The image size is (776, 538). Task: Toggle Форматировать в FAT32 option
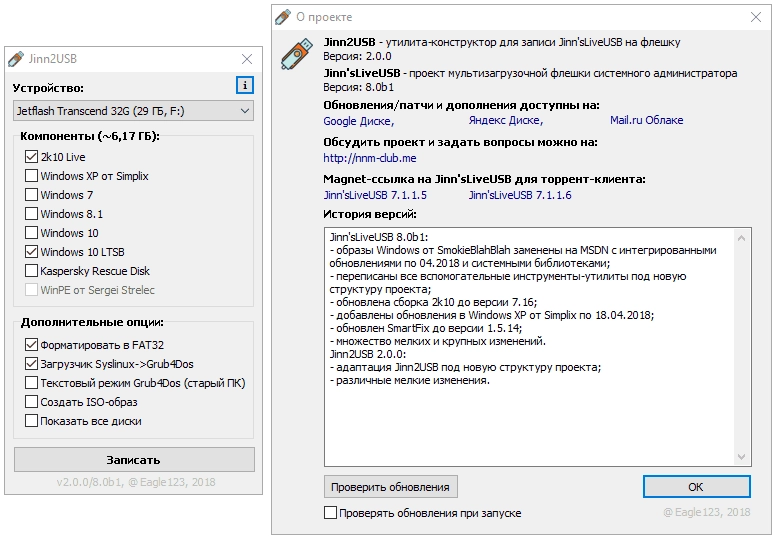point(31,345)
